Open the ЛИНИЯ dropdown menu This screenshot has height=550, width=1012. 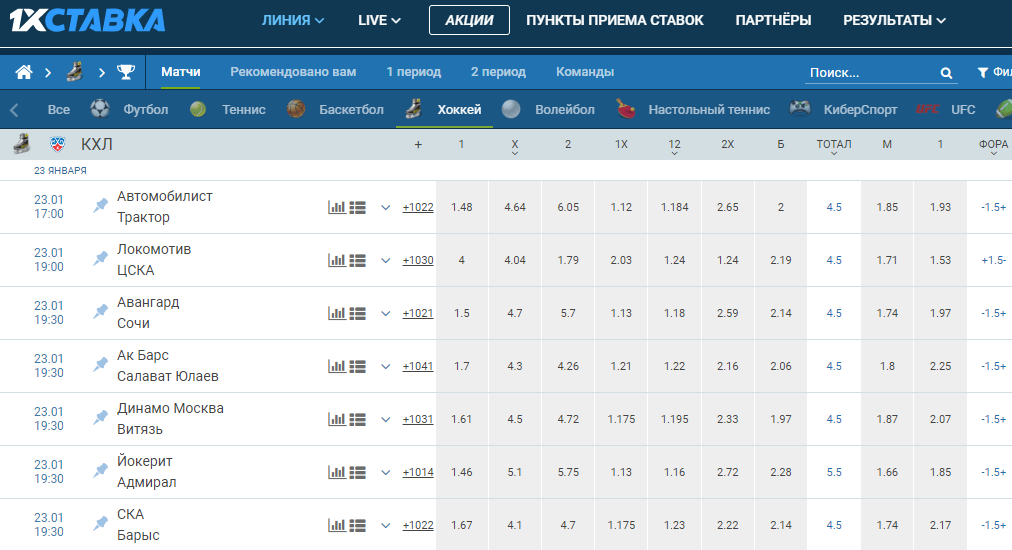point(292,20)
